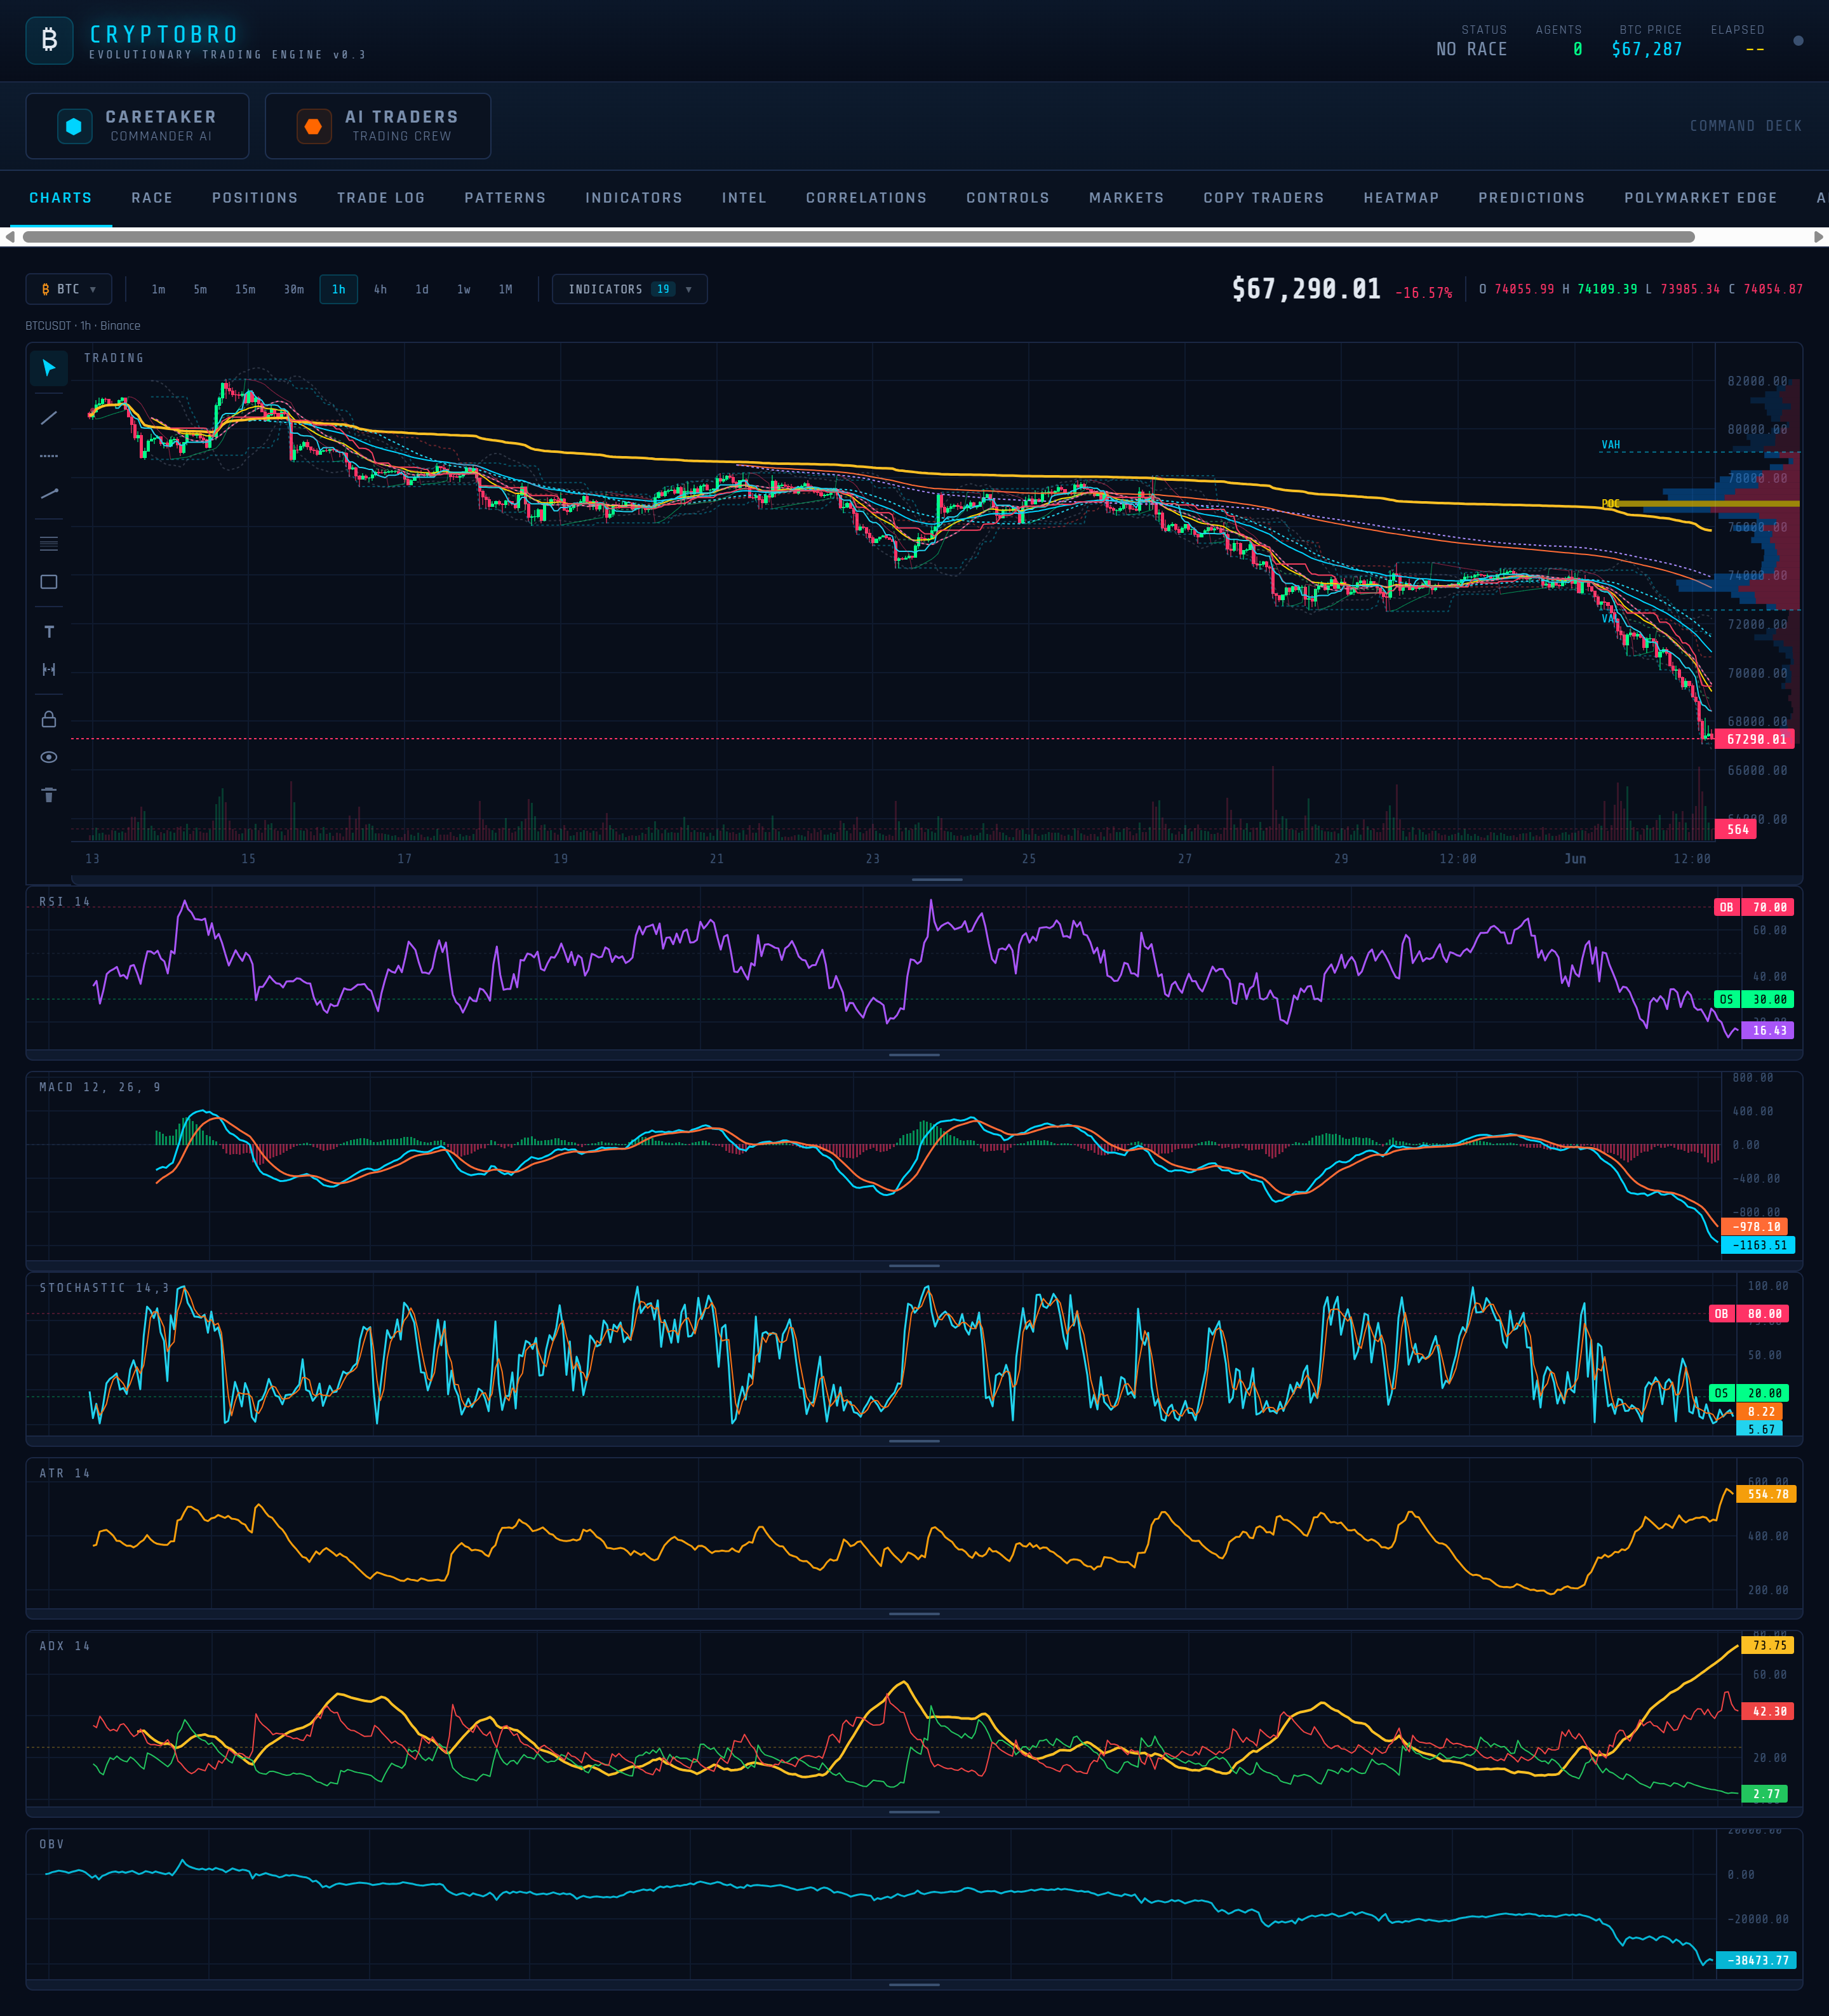Switch to the 1w timeframe
1829x2016 pixels.
[x=464, y=289]
